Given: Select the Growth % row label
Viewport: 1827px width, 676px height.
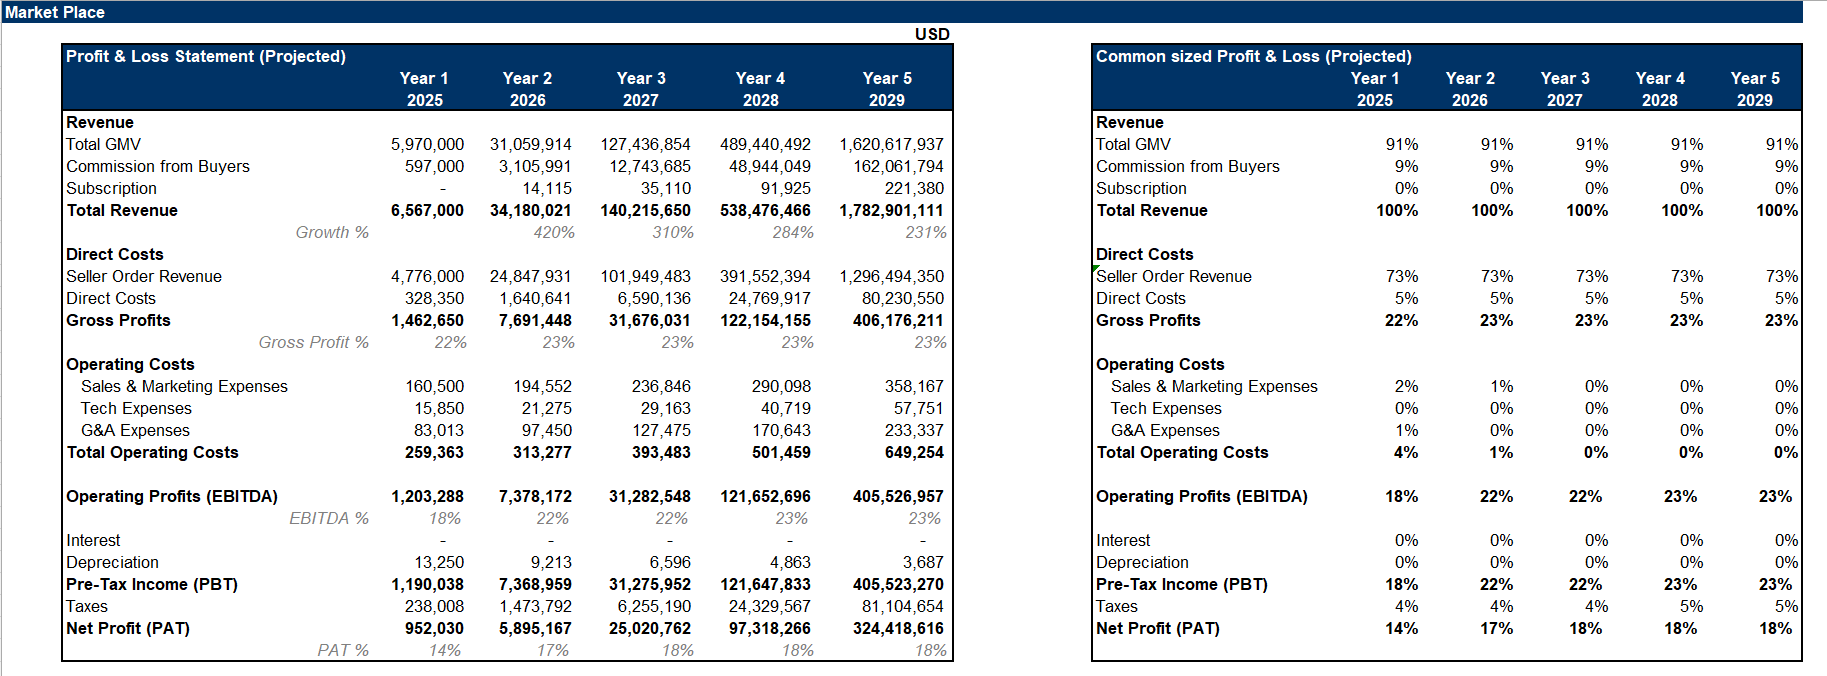Looking at the screenshot, I should (x=331, y=232).
